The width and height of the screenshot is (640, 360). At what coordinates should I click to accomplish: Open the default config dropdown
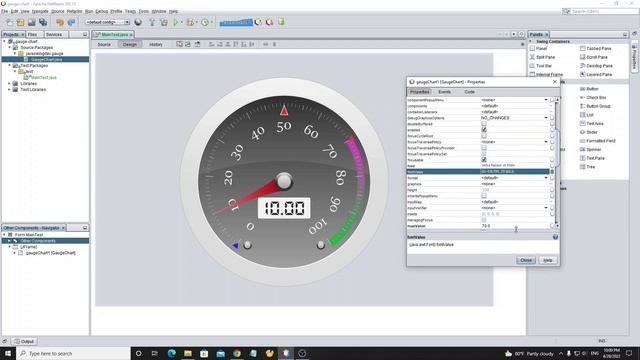(107, 22)
